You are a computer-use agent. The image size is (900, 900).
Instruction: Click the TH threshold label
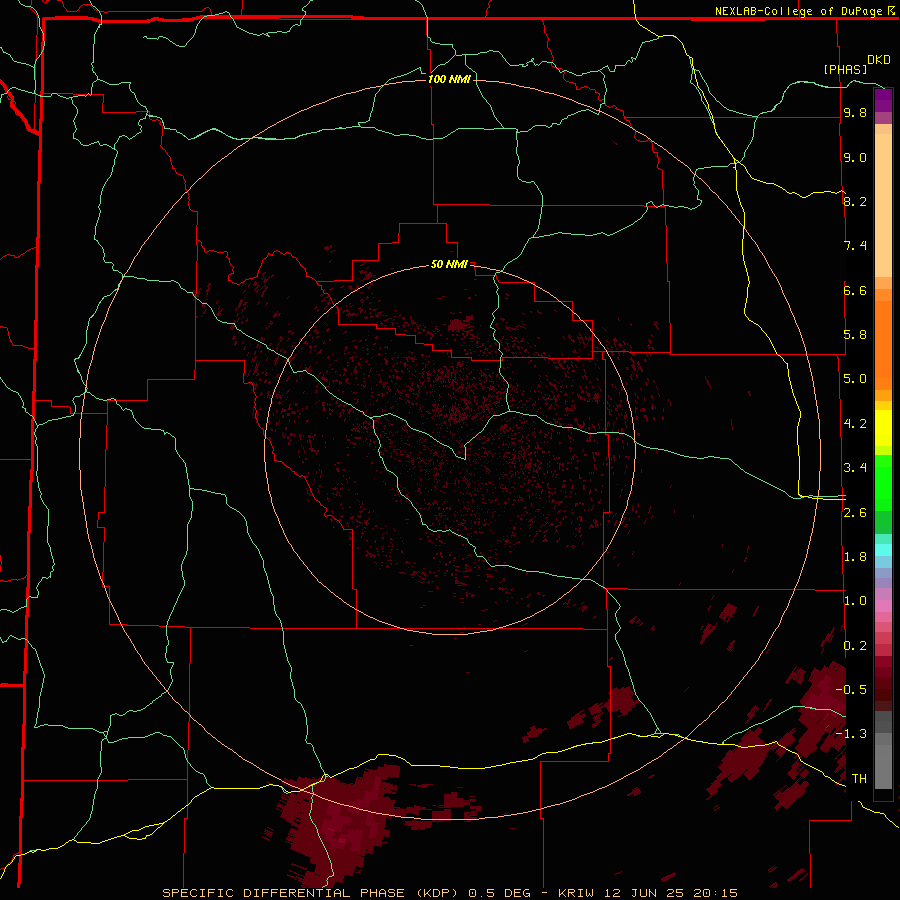click(859, 779)
